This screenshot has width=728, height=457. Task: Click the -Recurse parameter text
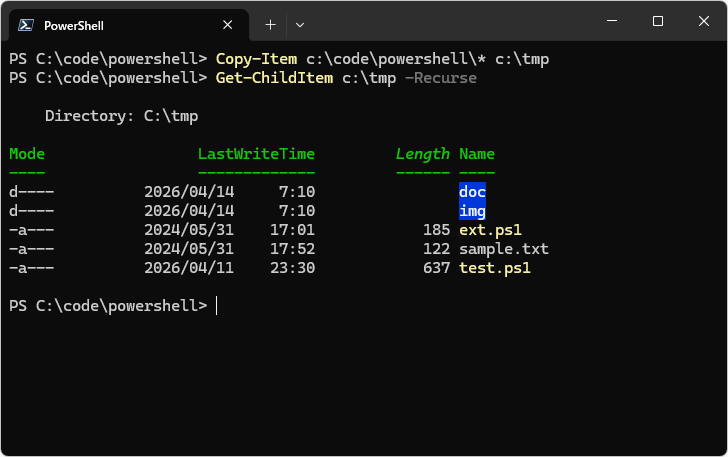pos(441,78)
